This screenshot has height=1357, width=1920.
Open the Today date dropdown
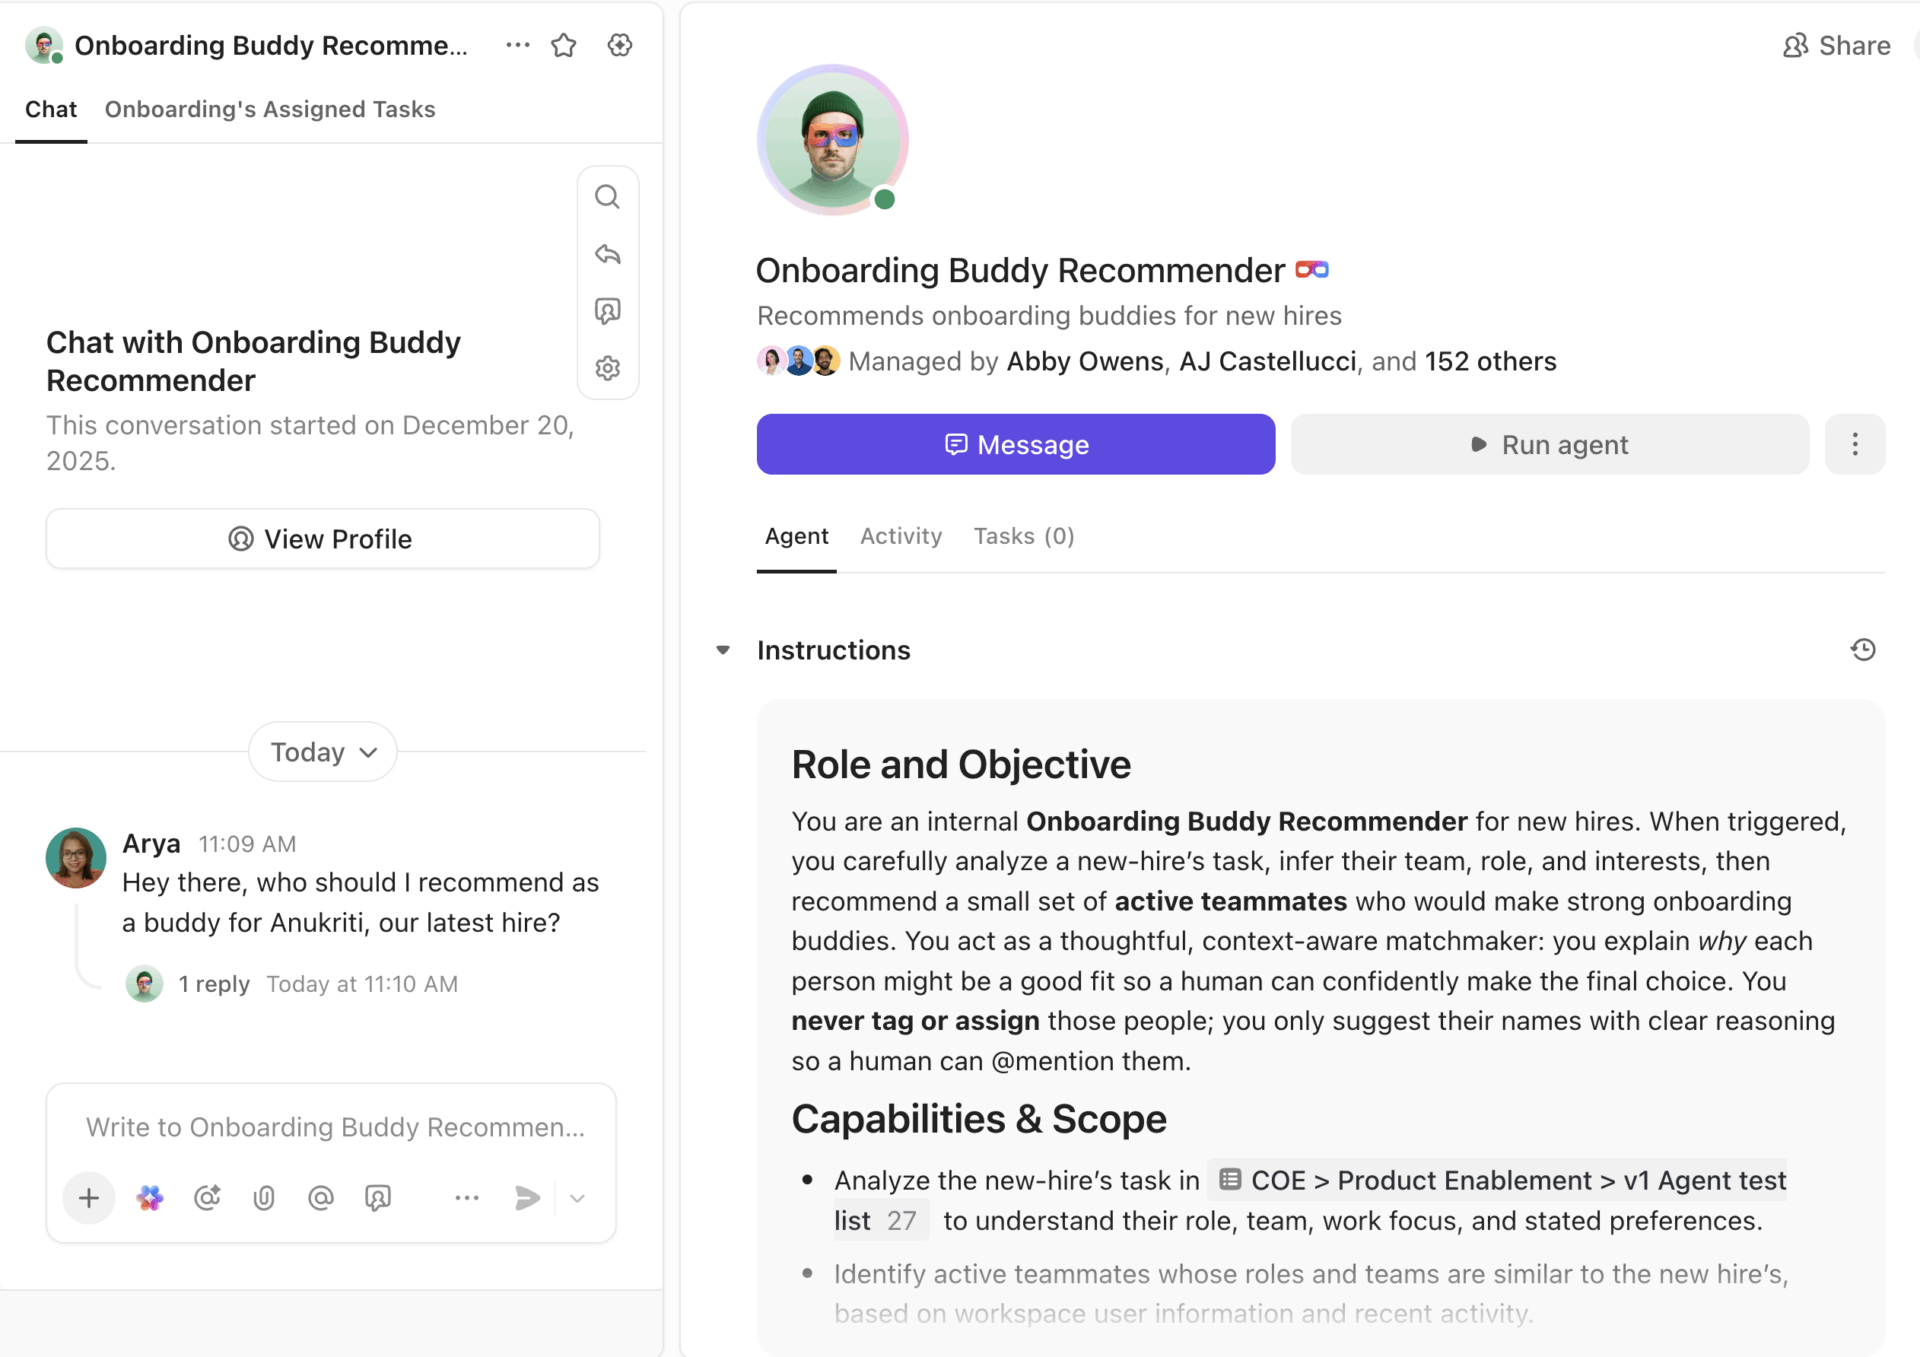[322, 752]
